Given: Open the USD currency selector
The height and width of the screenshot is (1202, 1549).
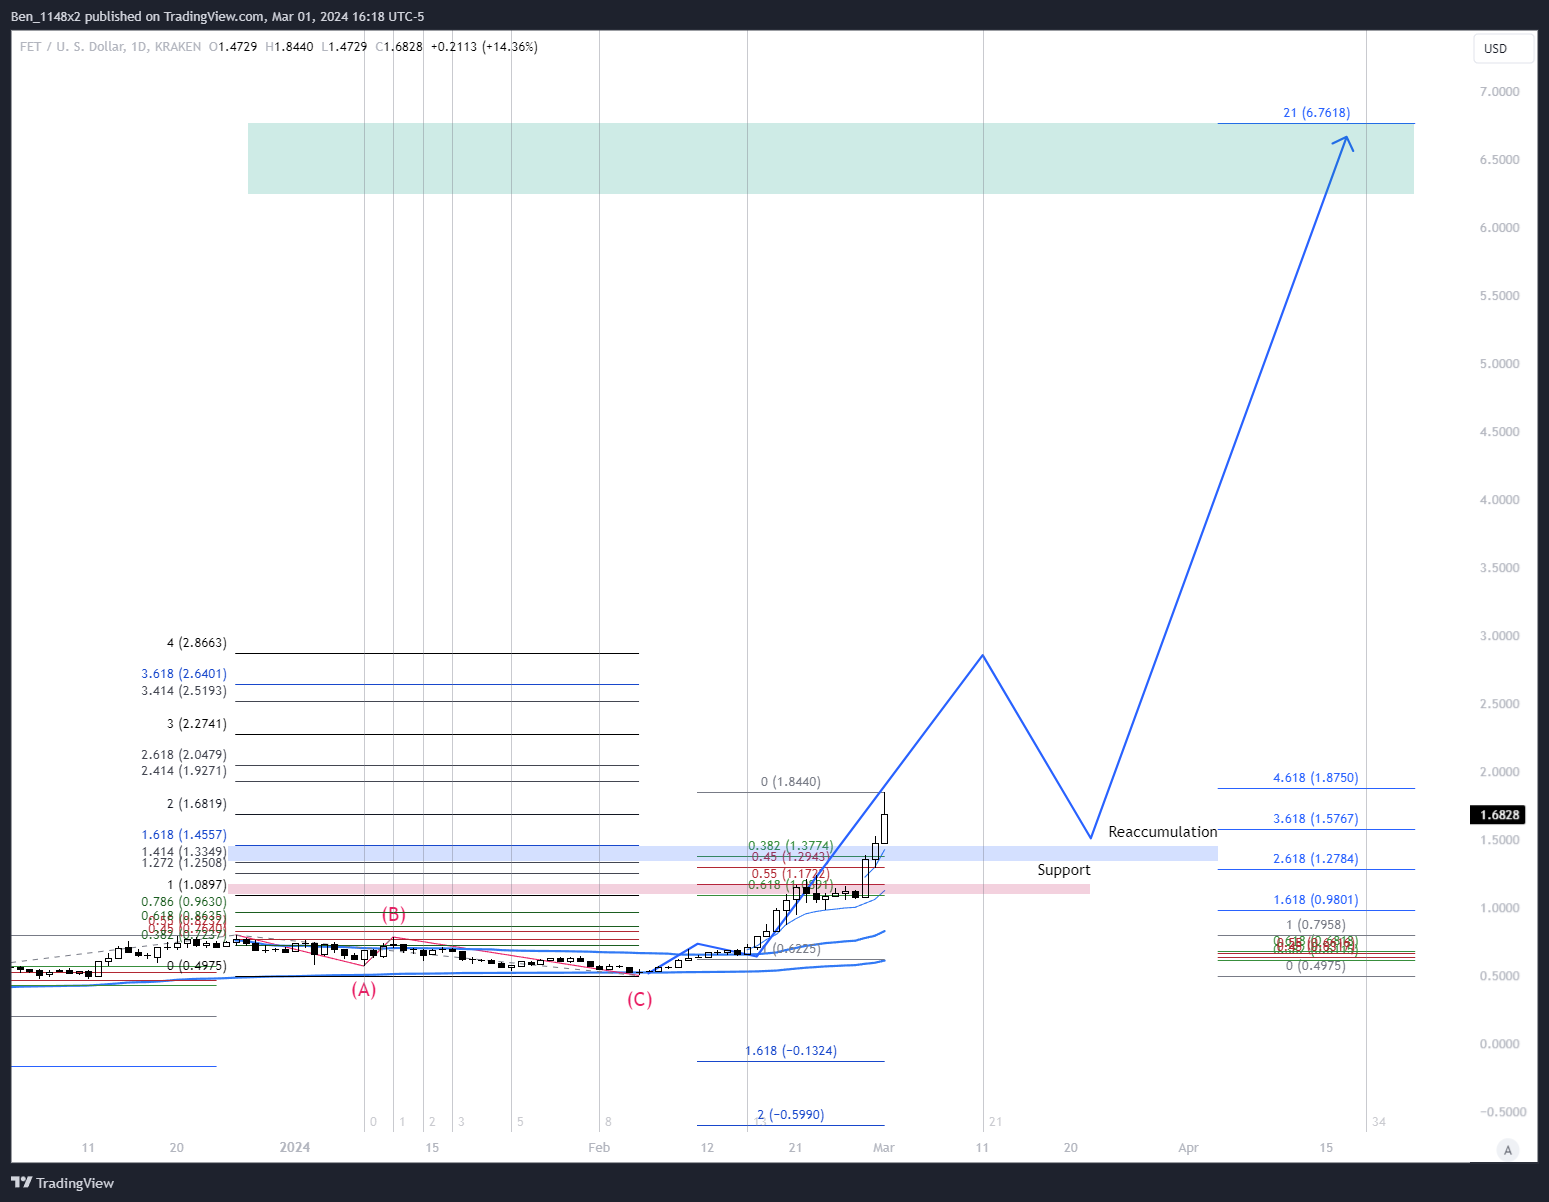Looking at the screenshot, I should [1503, 49].
